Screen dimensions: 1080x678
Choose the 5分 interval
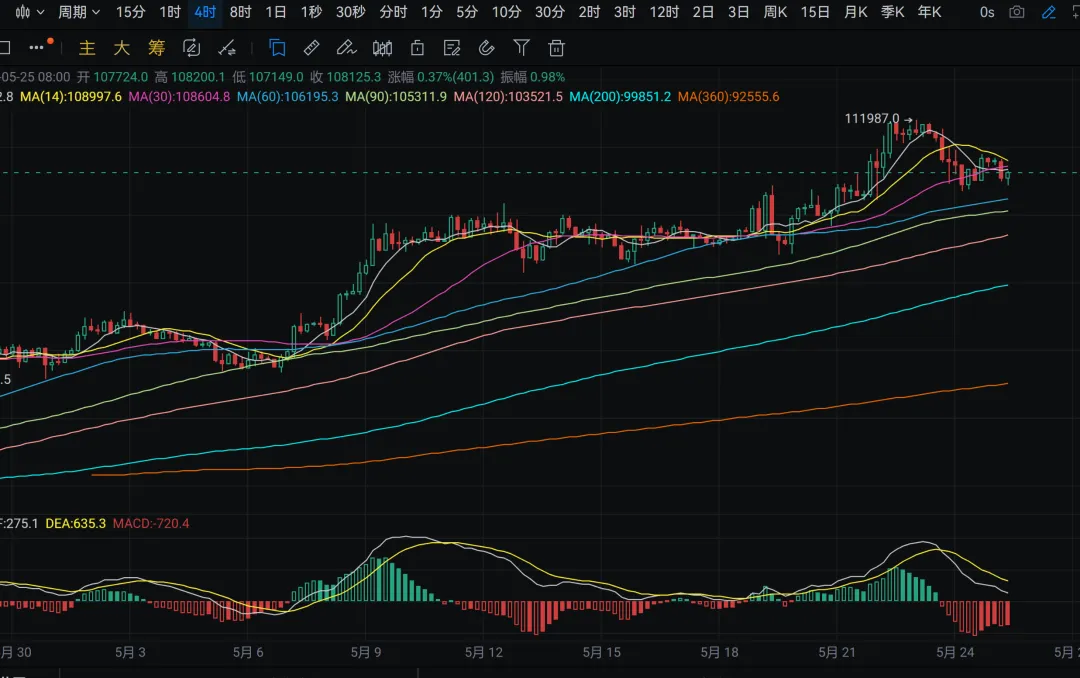click(466, 12)
